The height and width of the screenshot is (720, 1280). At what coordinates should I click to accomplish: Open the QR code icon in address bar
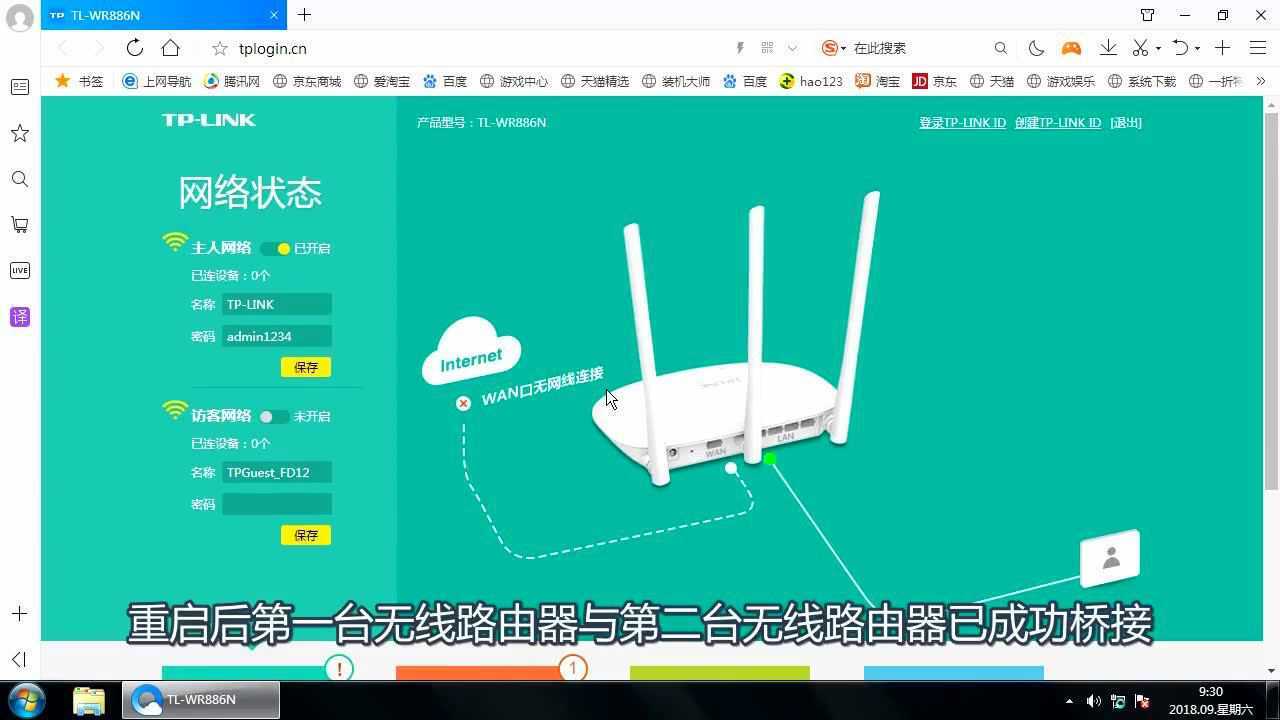[767, 48]
